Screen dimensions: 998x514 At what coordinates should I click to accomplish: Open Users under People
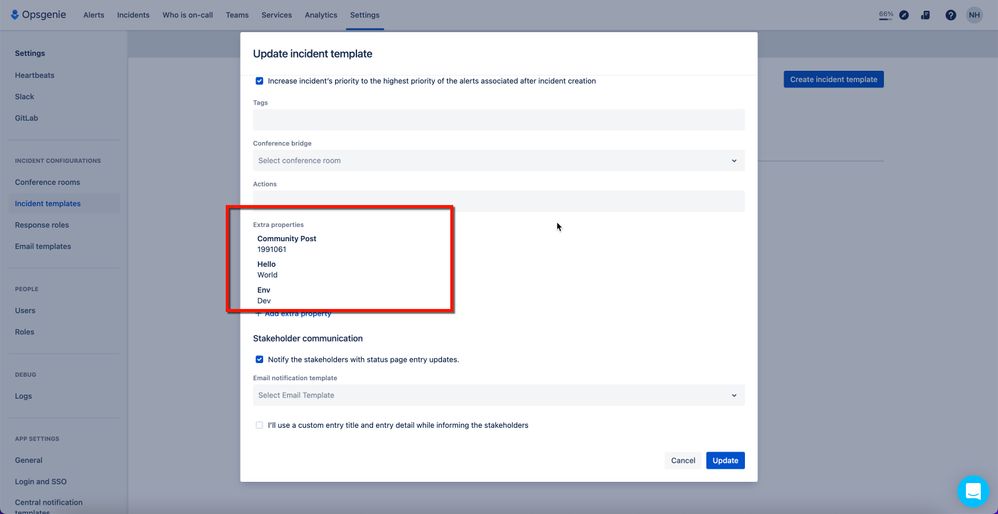[25, 310]
